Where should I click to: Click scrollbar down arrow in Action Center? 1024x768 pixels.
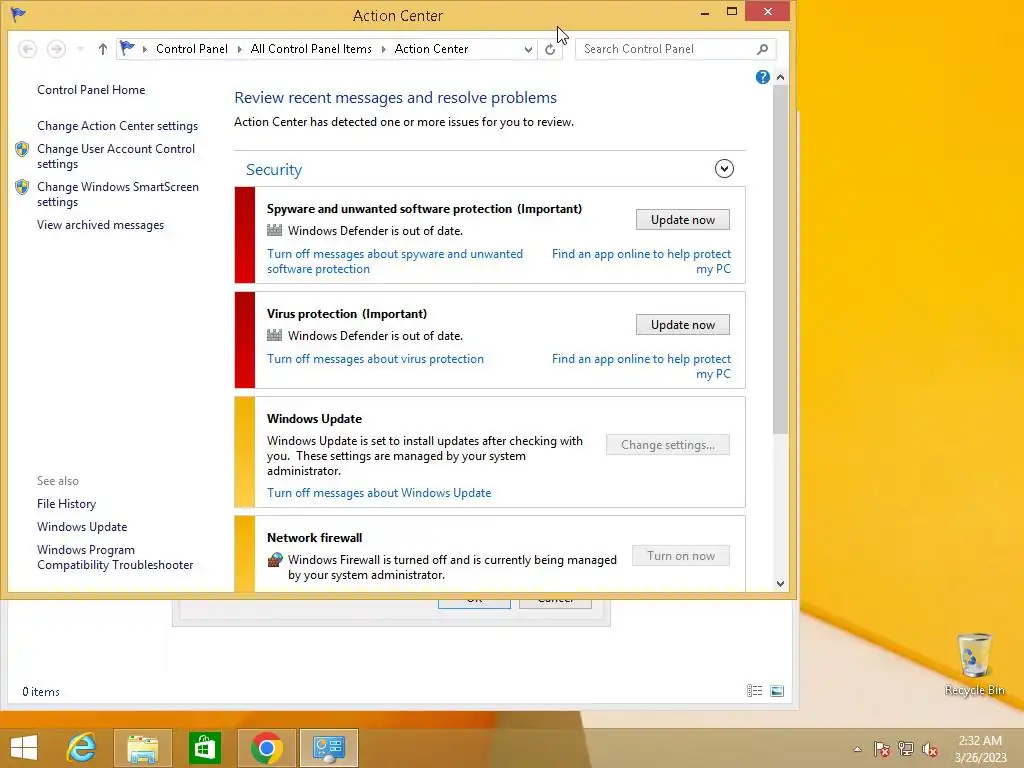pyautogui.click(x=780, y=584)
